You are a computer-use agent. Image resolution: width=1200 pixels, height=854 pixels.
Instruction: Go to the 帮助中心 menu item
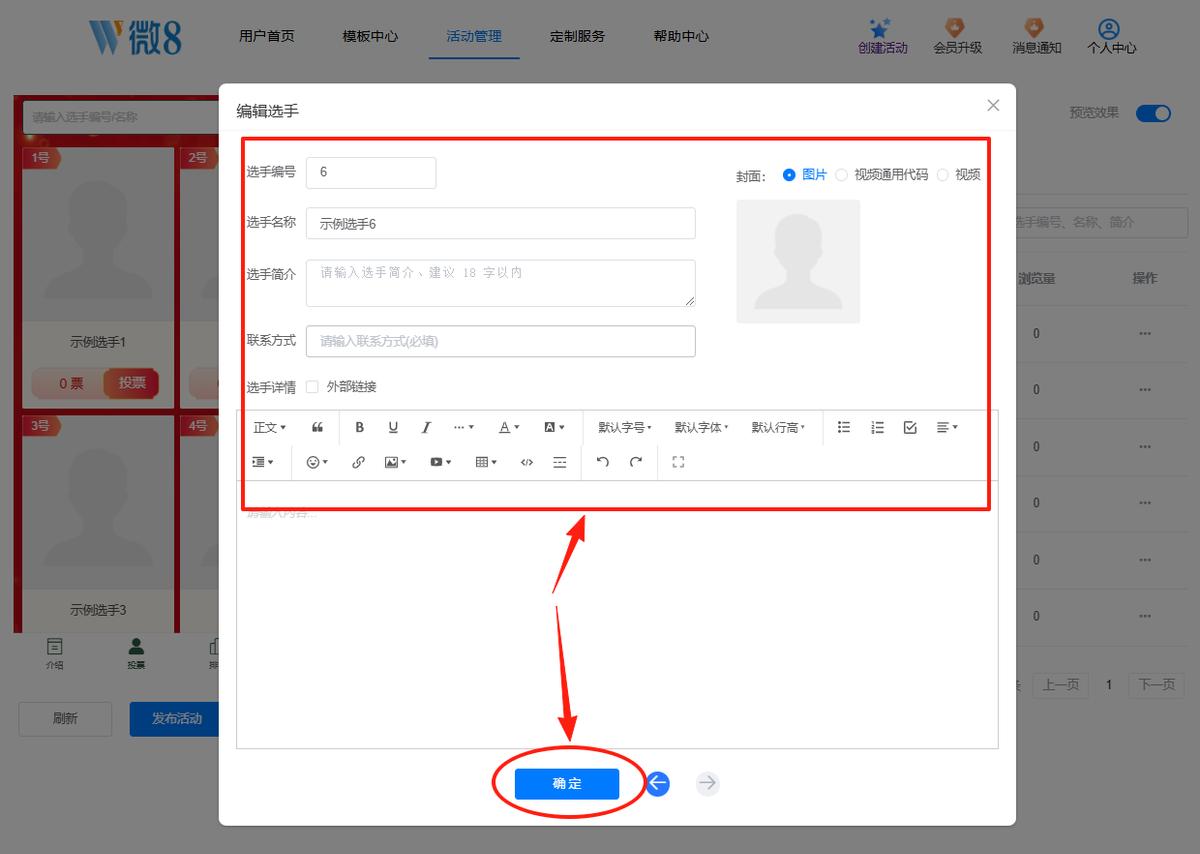[681, 36]
